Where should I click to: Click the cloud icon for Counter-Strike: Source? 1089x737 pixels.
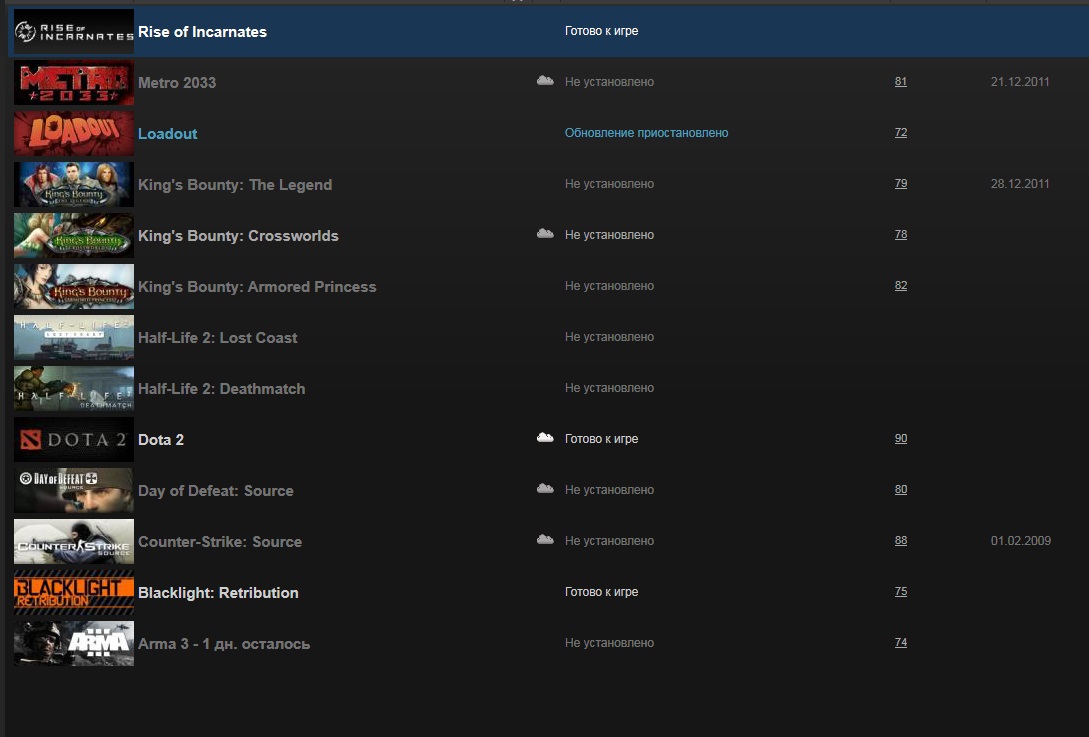pyautogui.click(x=545, y=540)
